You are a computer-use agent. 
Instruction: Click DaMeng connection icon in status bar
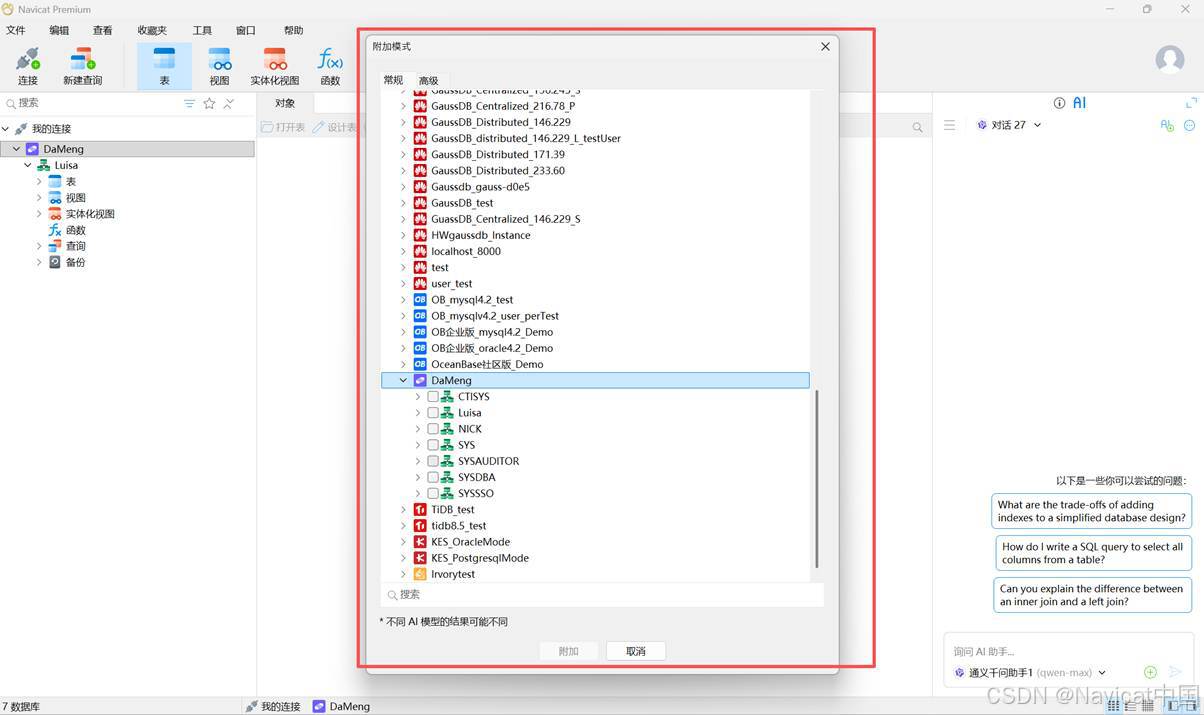[x=319, y=706]
